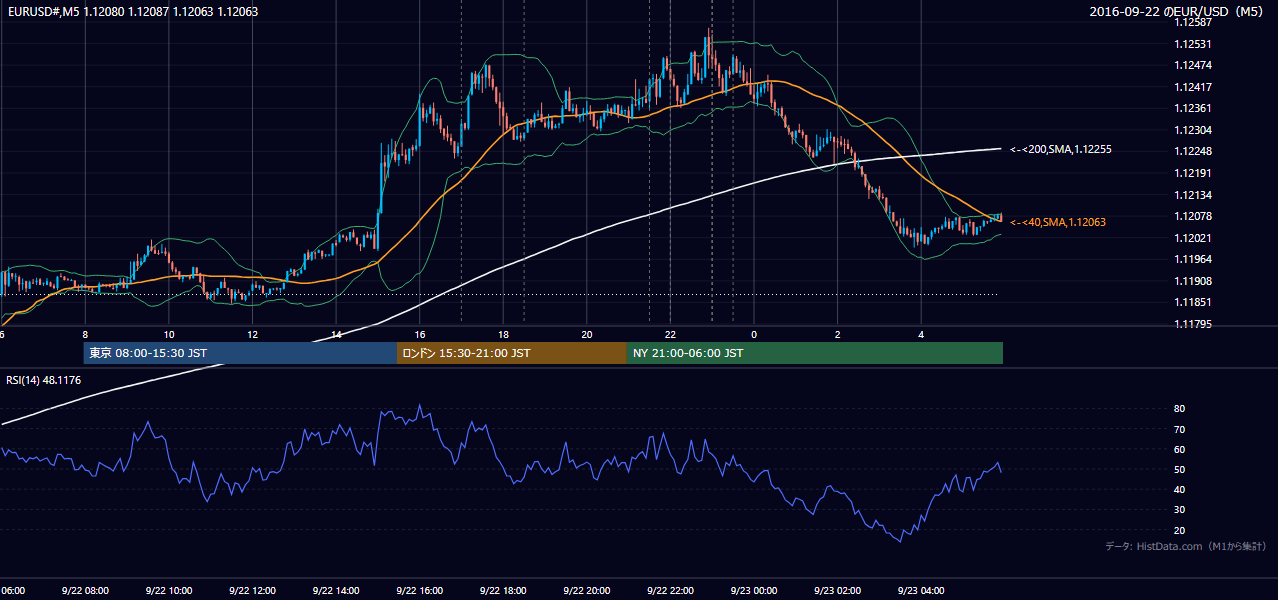This screenshot has width=1278, height=600.
Task: Select the 40 SMA value label 1.12063
Action: point(1058,222)
